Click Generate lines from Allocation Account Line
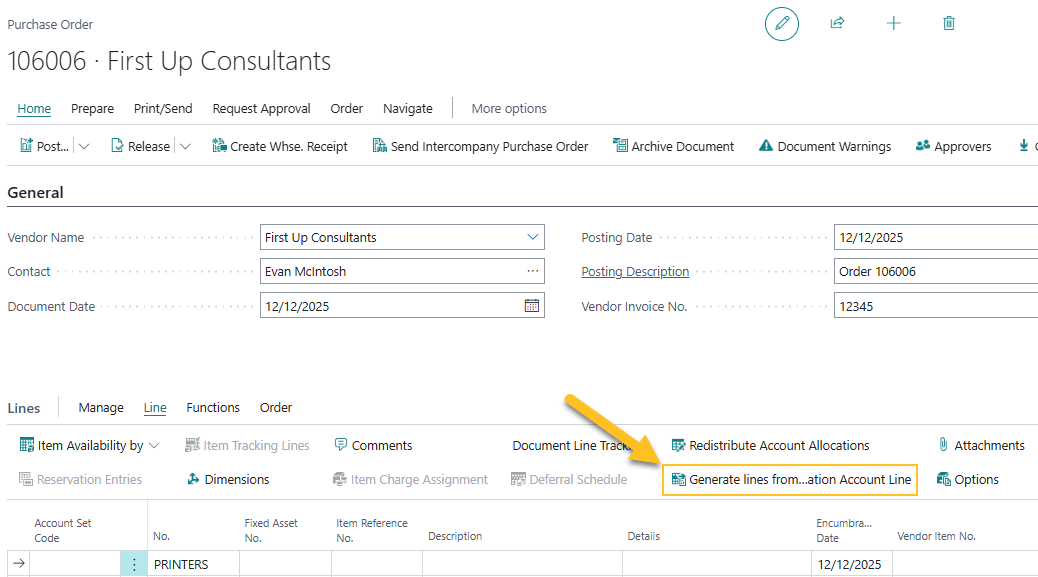This screenshot has height=577, width=1038. pos(789,479)
